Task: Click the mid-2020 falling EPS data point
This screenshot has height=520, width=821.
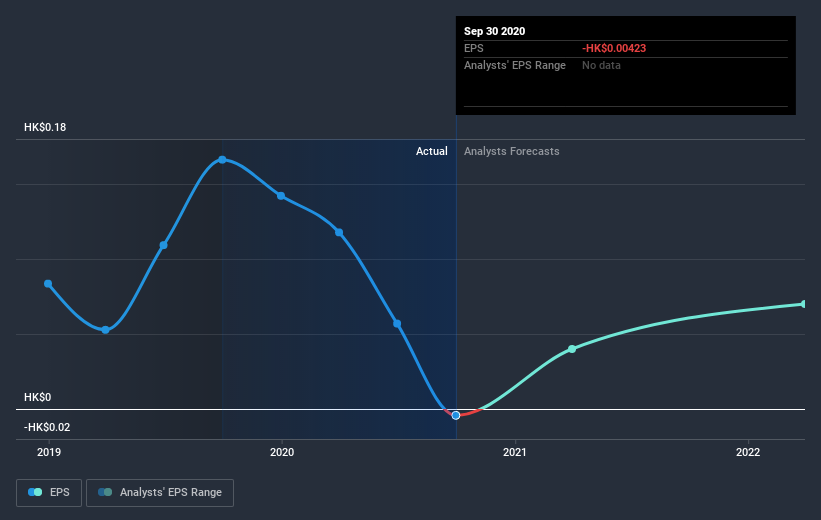Action: 397,324
